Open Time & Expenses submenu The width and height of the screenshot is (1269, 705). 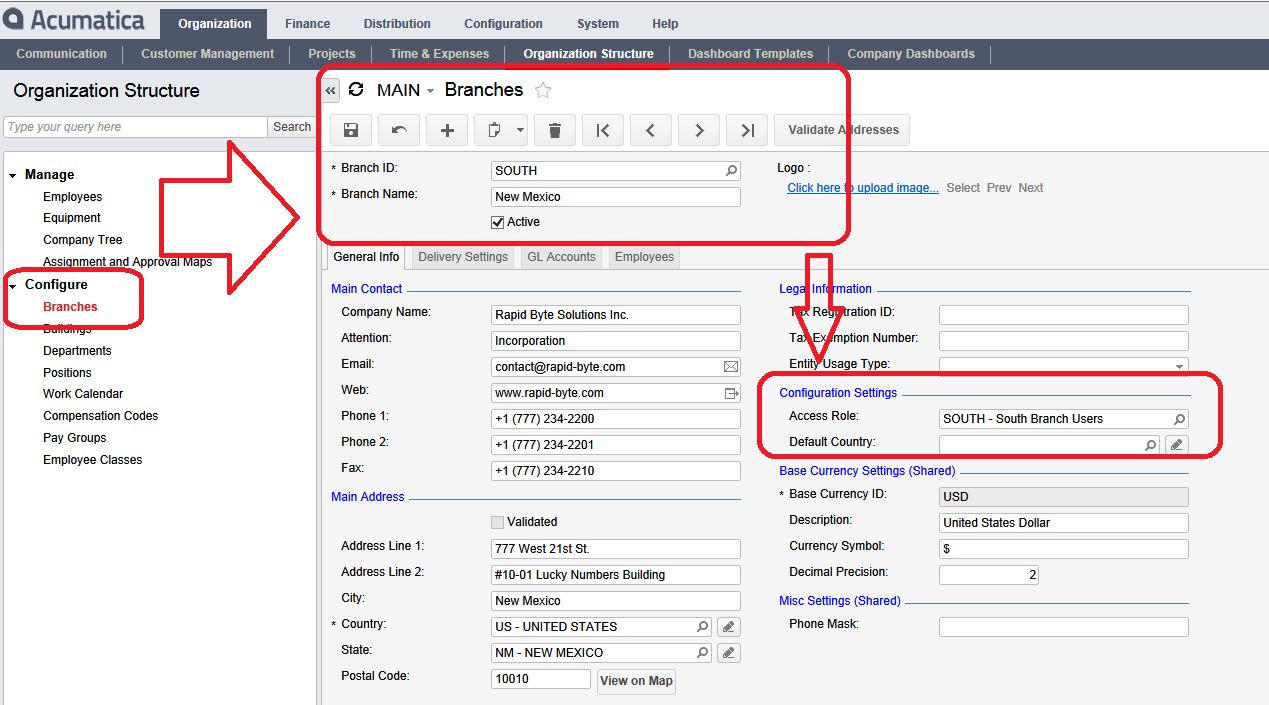[x=440, y=54]
